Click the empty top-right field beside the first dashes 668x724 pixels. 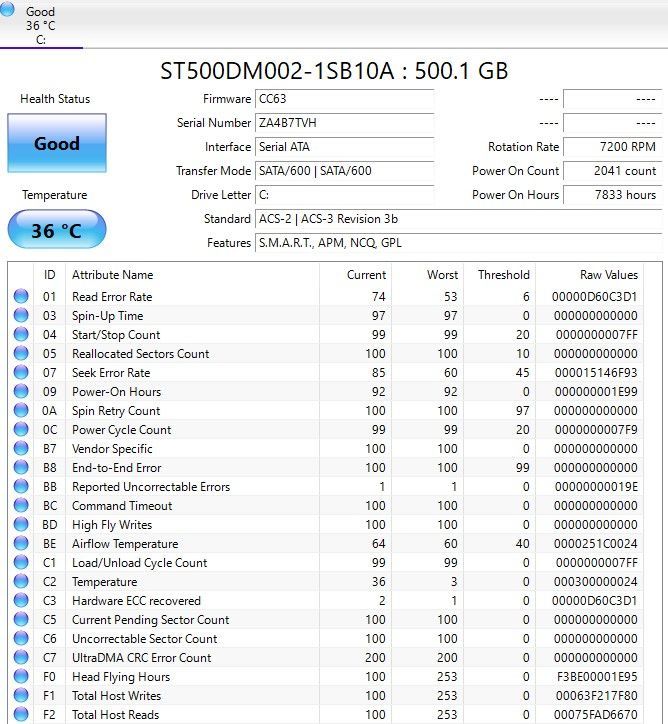click(x=613, y=99)
